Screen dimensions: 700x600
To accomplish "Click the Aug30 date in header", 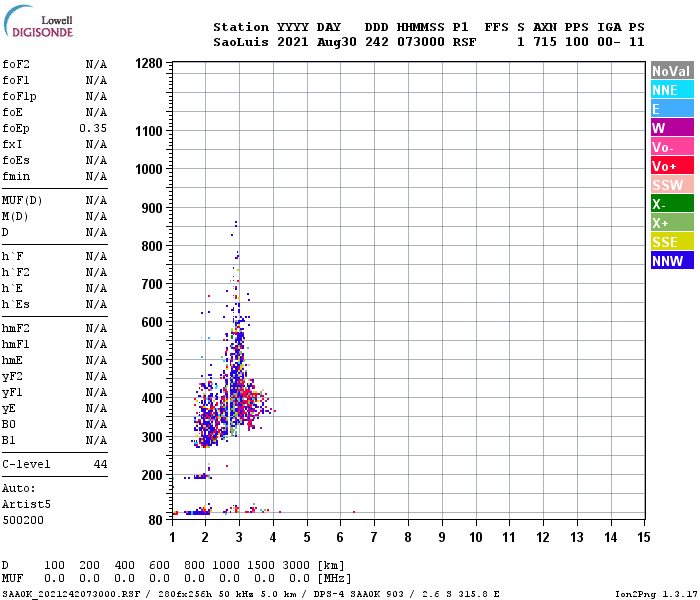I will point(337,42).
